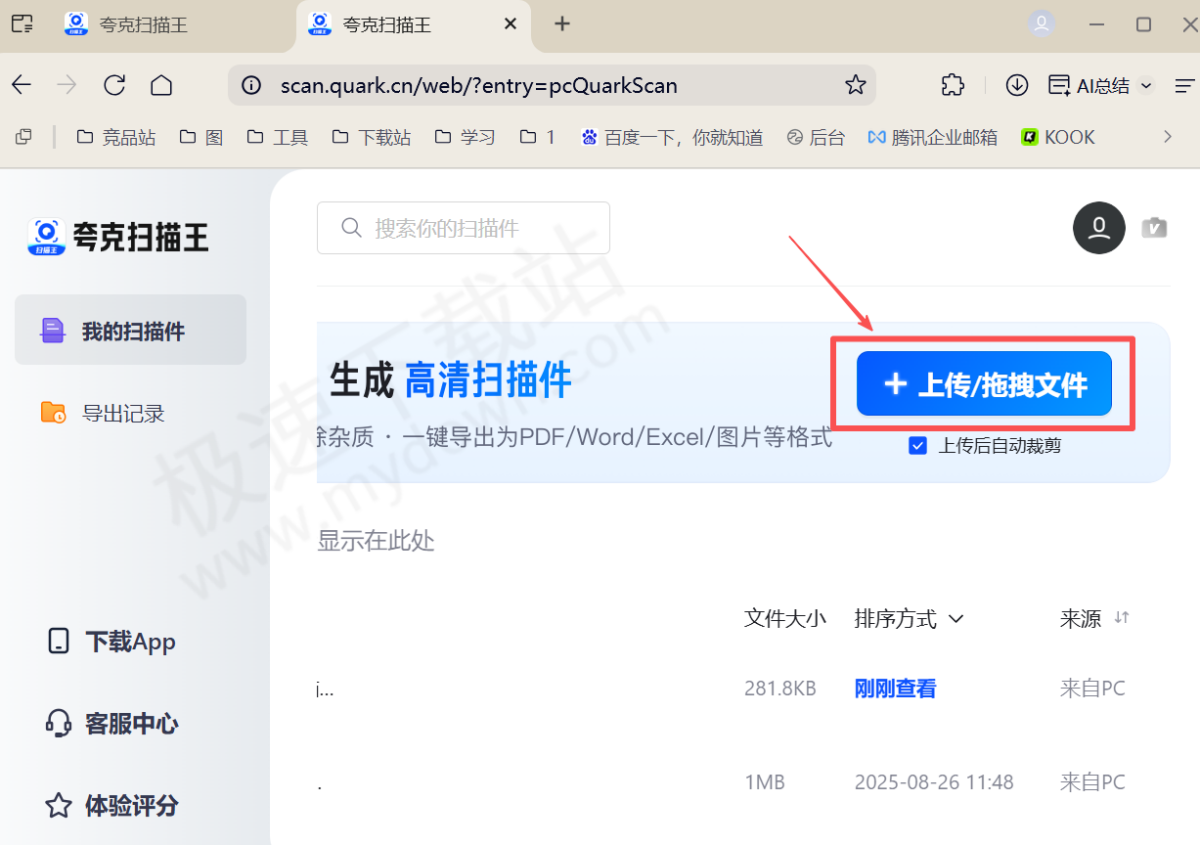This screenshot has width=1200, height=845.
Task: Reload the page with refresh icon
Action: [x=114, y=85]
